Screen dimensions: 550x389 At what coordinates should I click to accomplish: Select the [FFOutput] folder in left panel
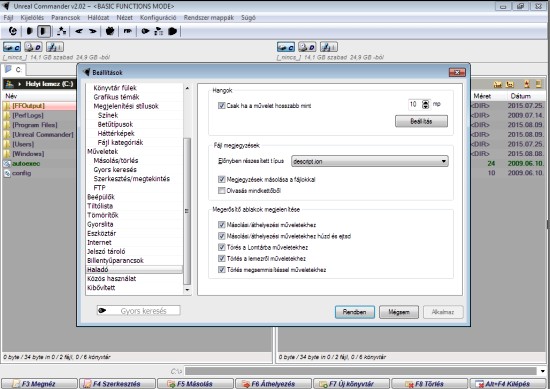click(39, 106)
